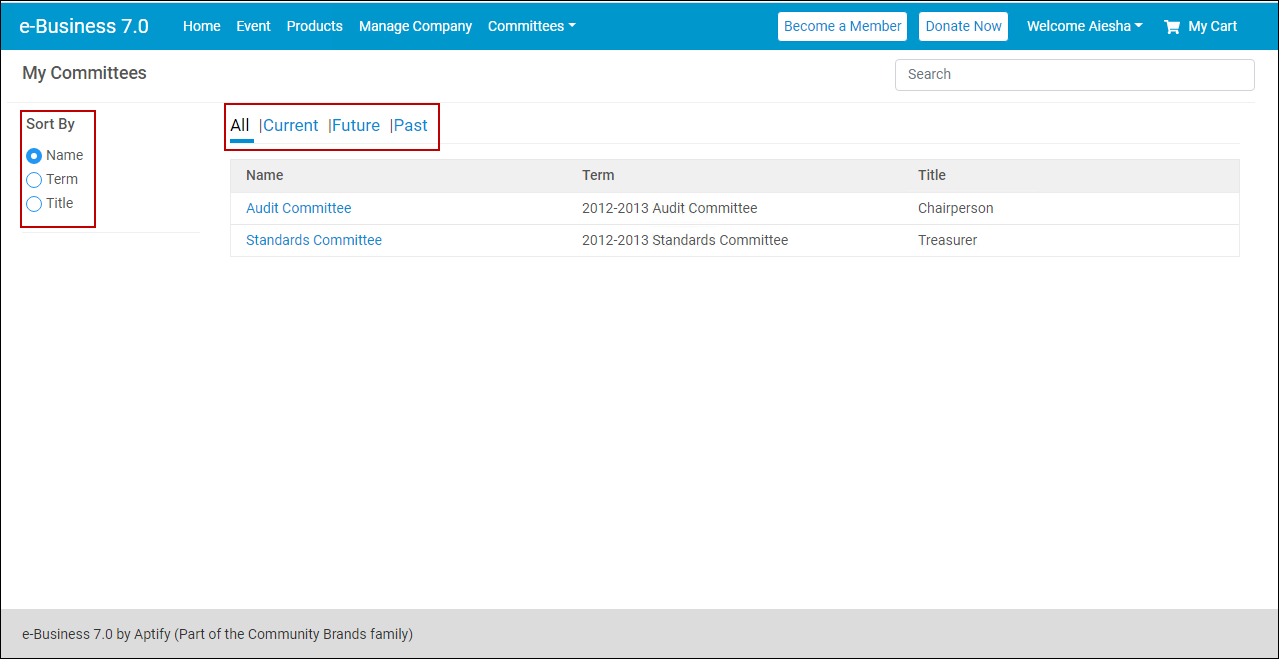Screen dimensions: 1279x659
Task: Click the e-Business 7.0 brand link
Action: pos(84,26)
